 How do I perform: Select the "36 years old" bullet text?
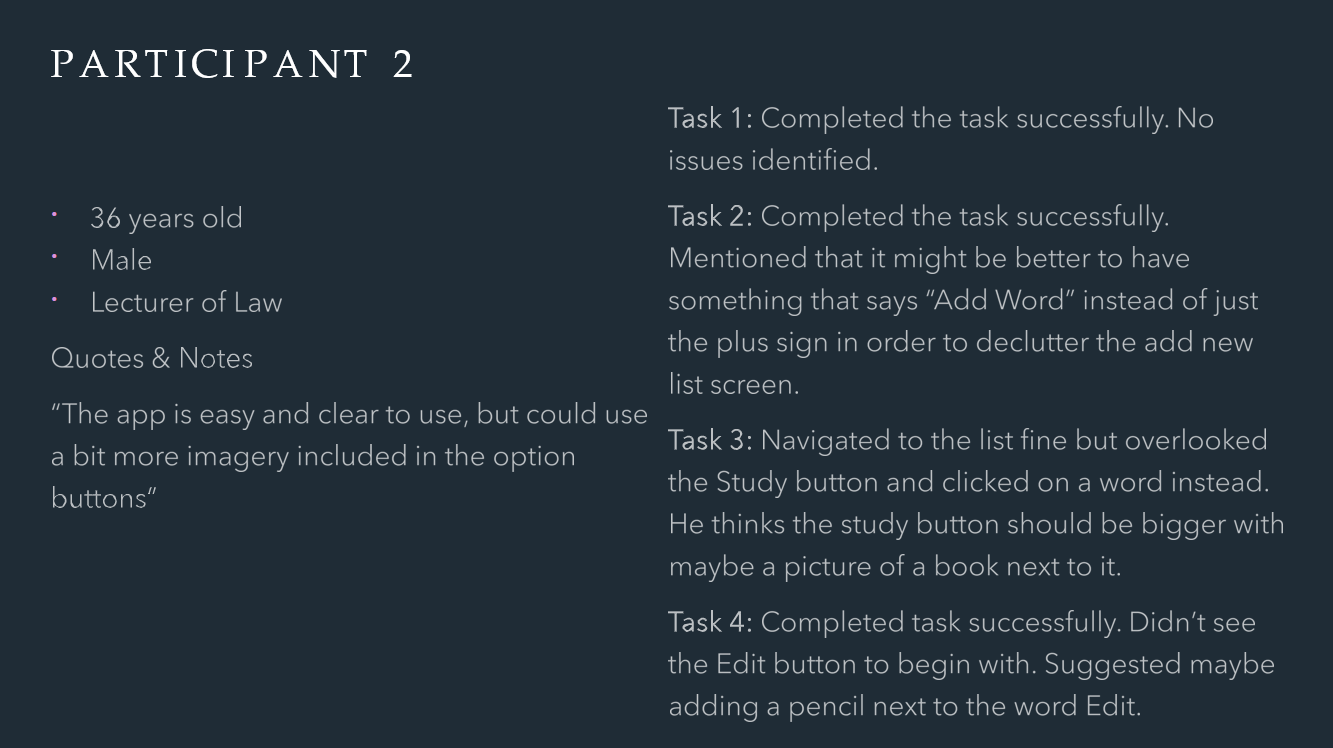coord(166,218)
